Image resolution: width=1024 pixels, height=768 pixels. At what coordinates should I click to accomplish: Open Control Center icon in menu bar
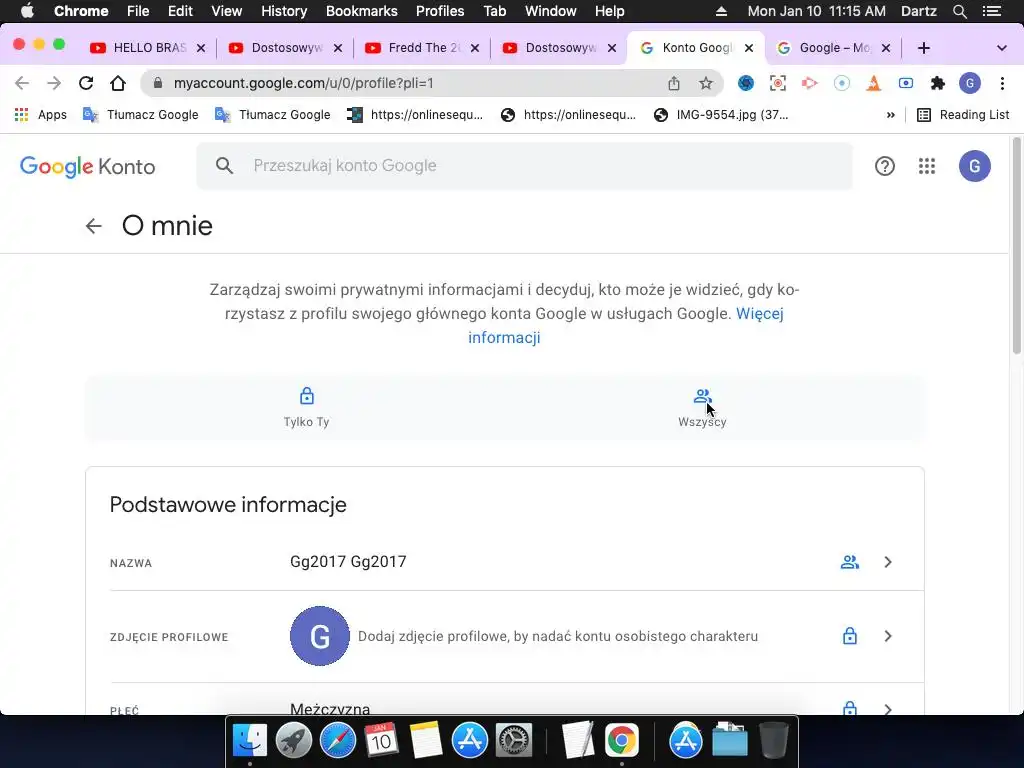coord(992,11)
